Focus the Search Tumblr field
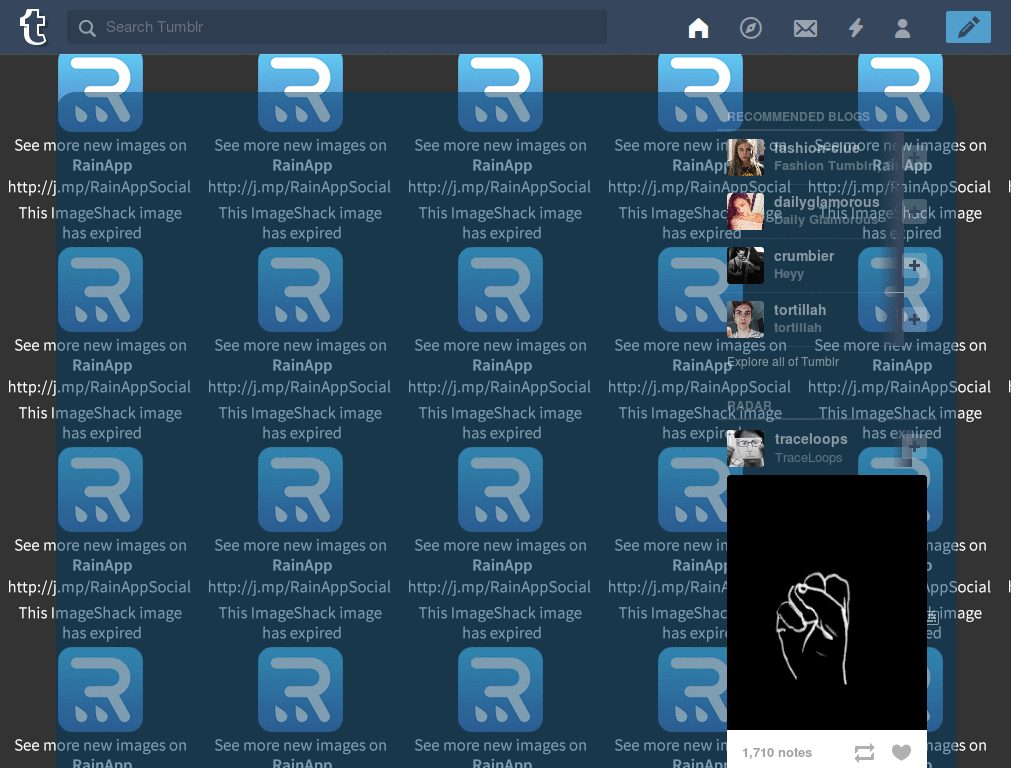1024x768 pixels. (x=336, y=27)
